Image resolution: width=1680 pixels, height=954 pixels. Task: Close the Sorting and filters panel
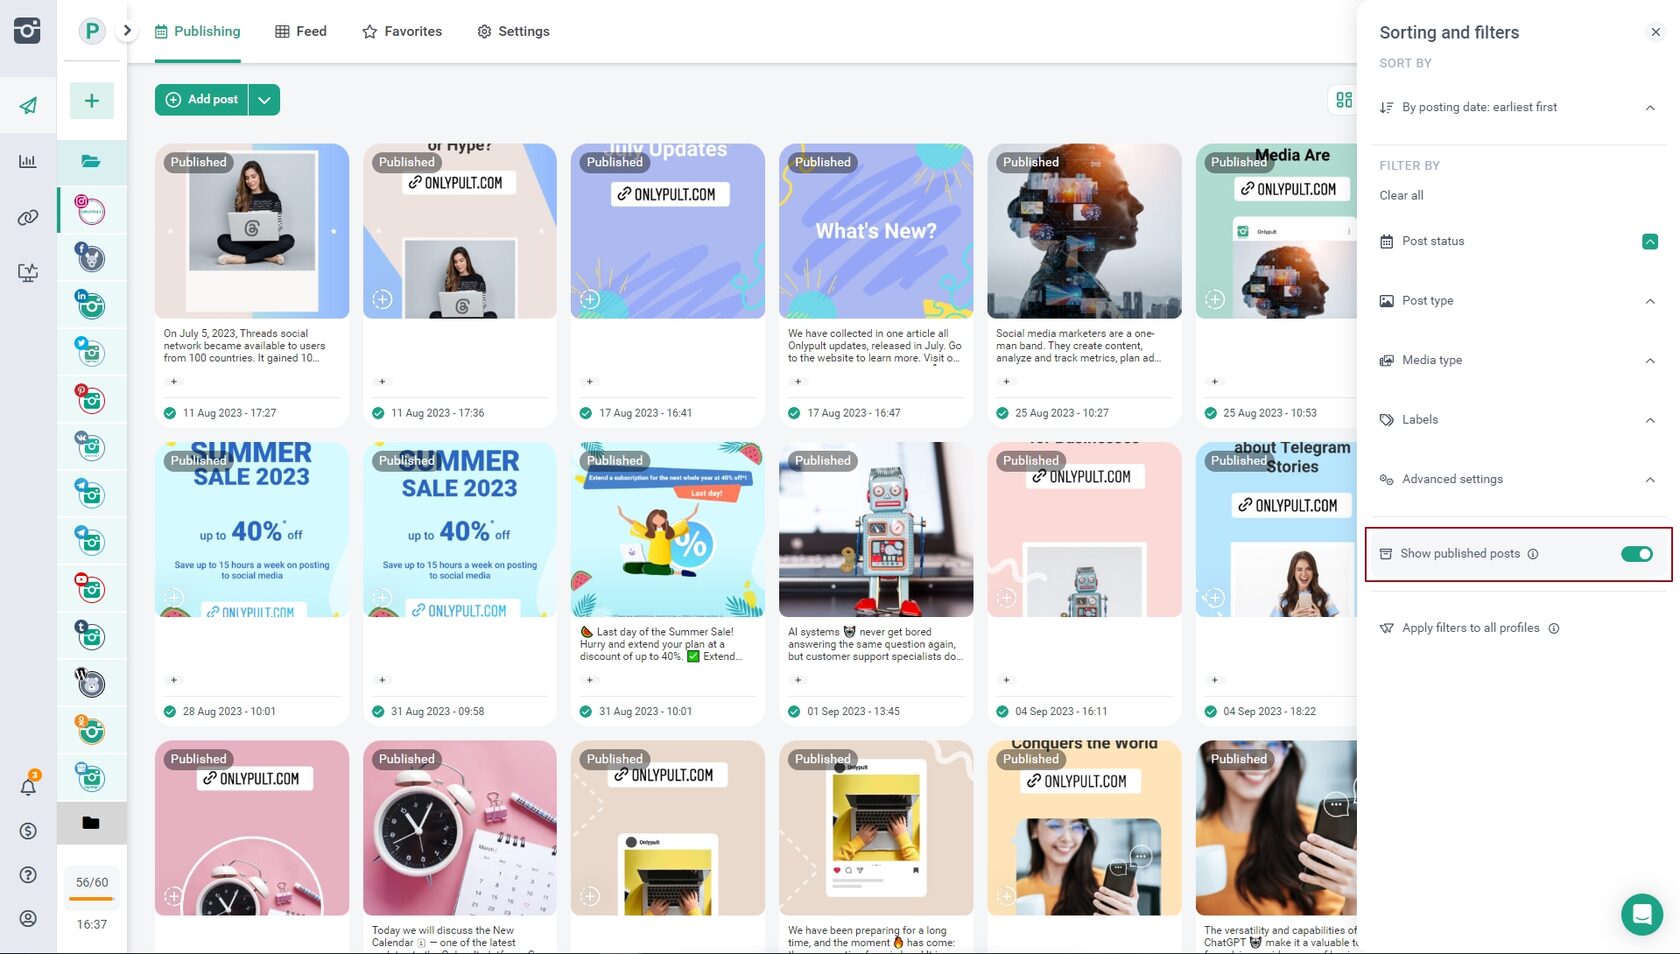point(1655,32)
